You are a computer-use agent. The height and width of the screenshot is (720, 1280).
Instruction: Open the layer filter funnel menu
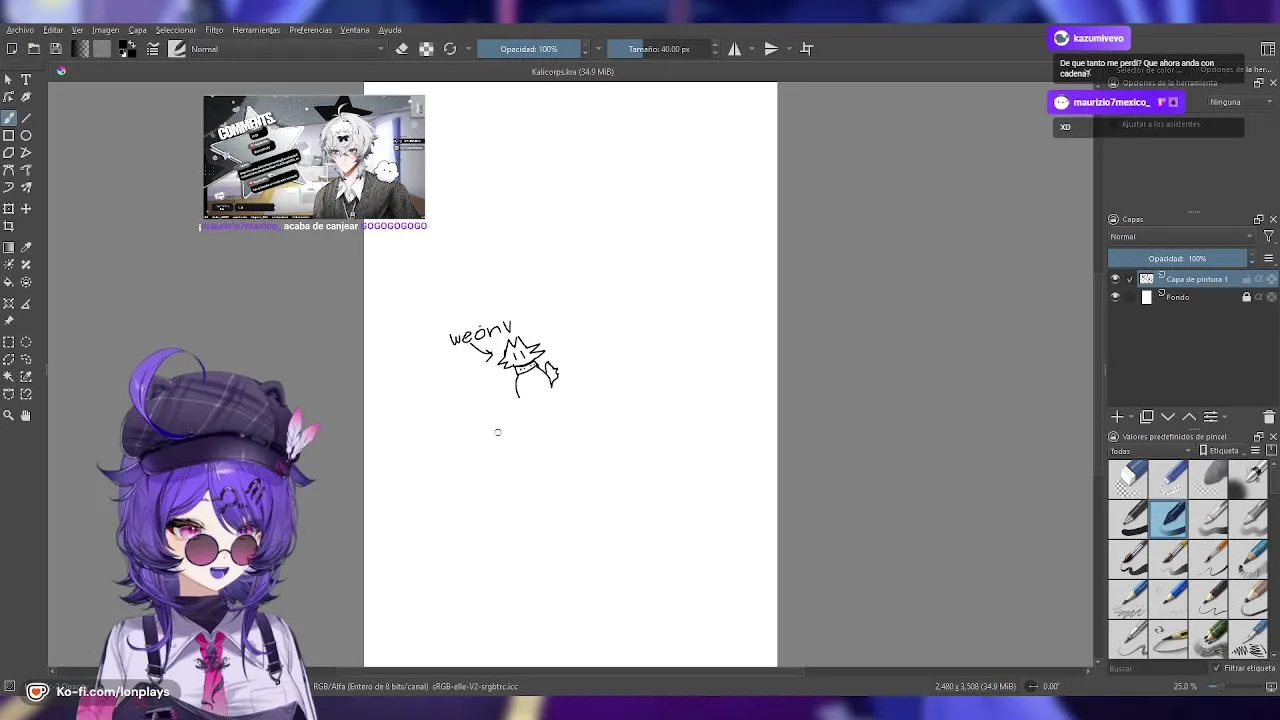1268,237
